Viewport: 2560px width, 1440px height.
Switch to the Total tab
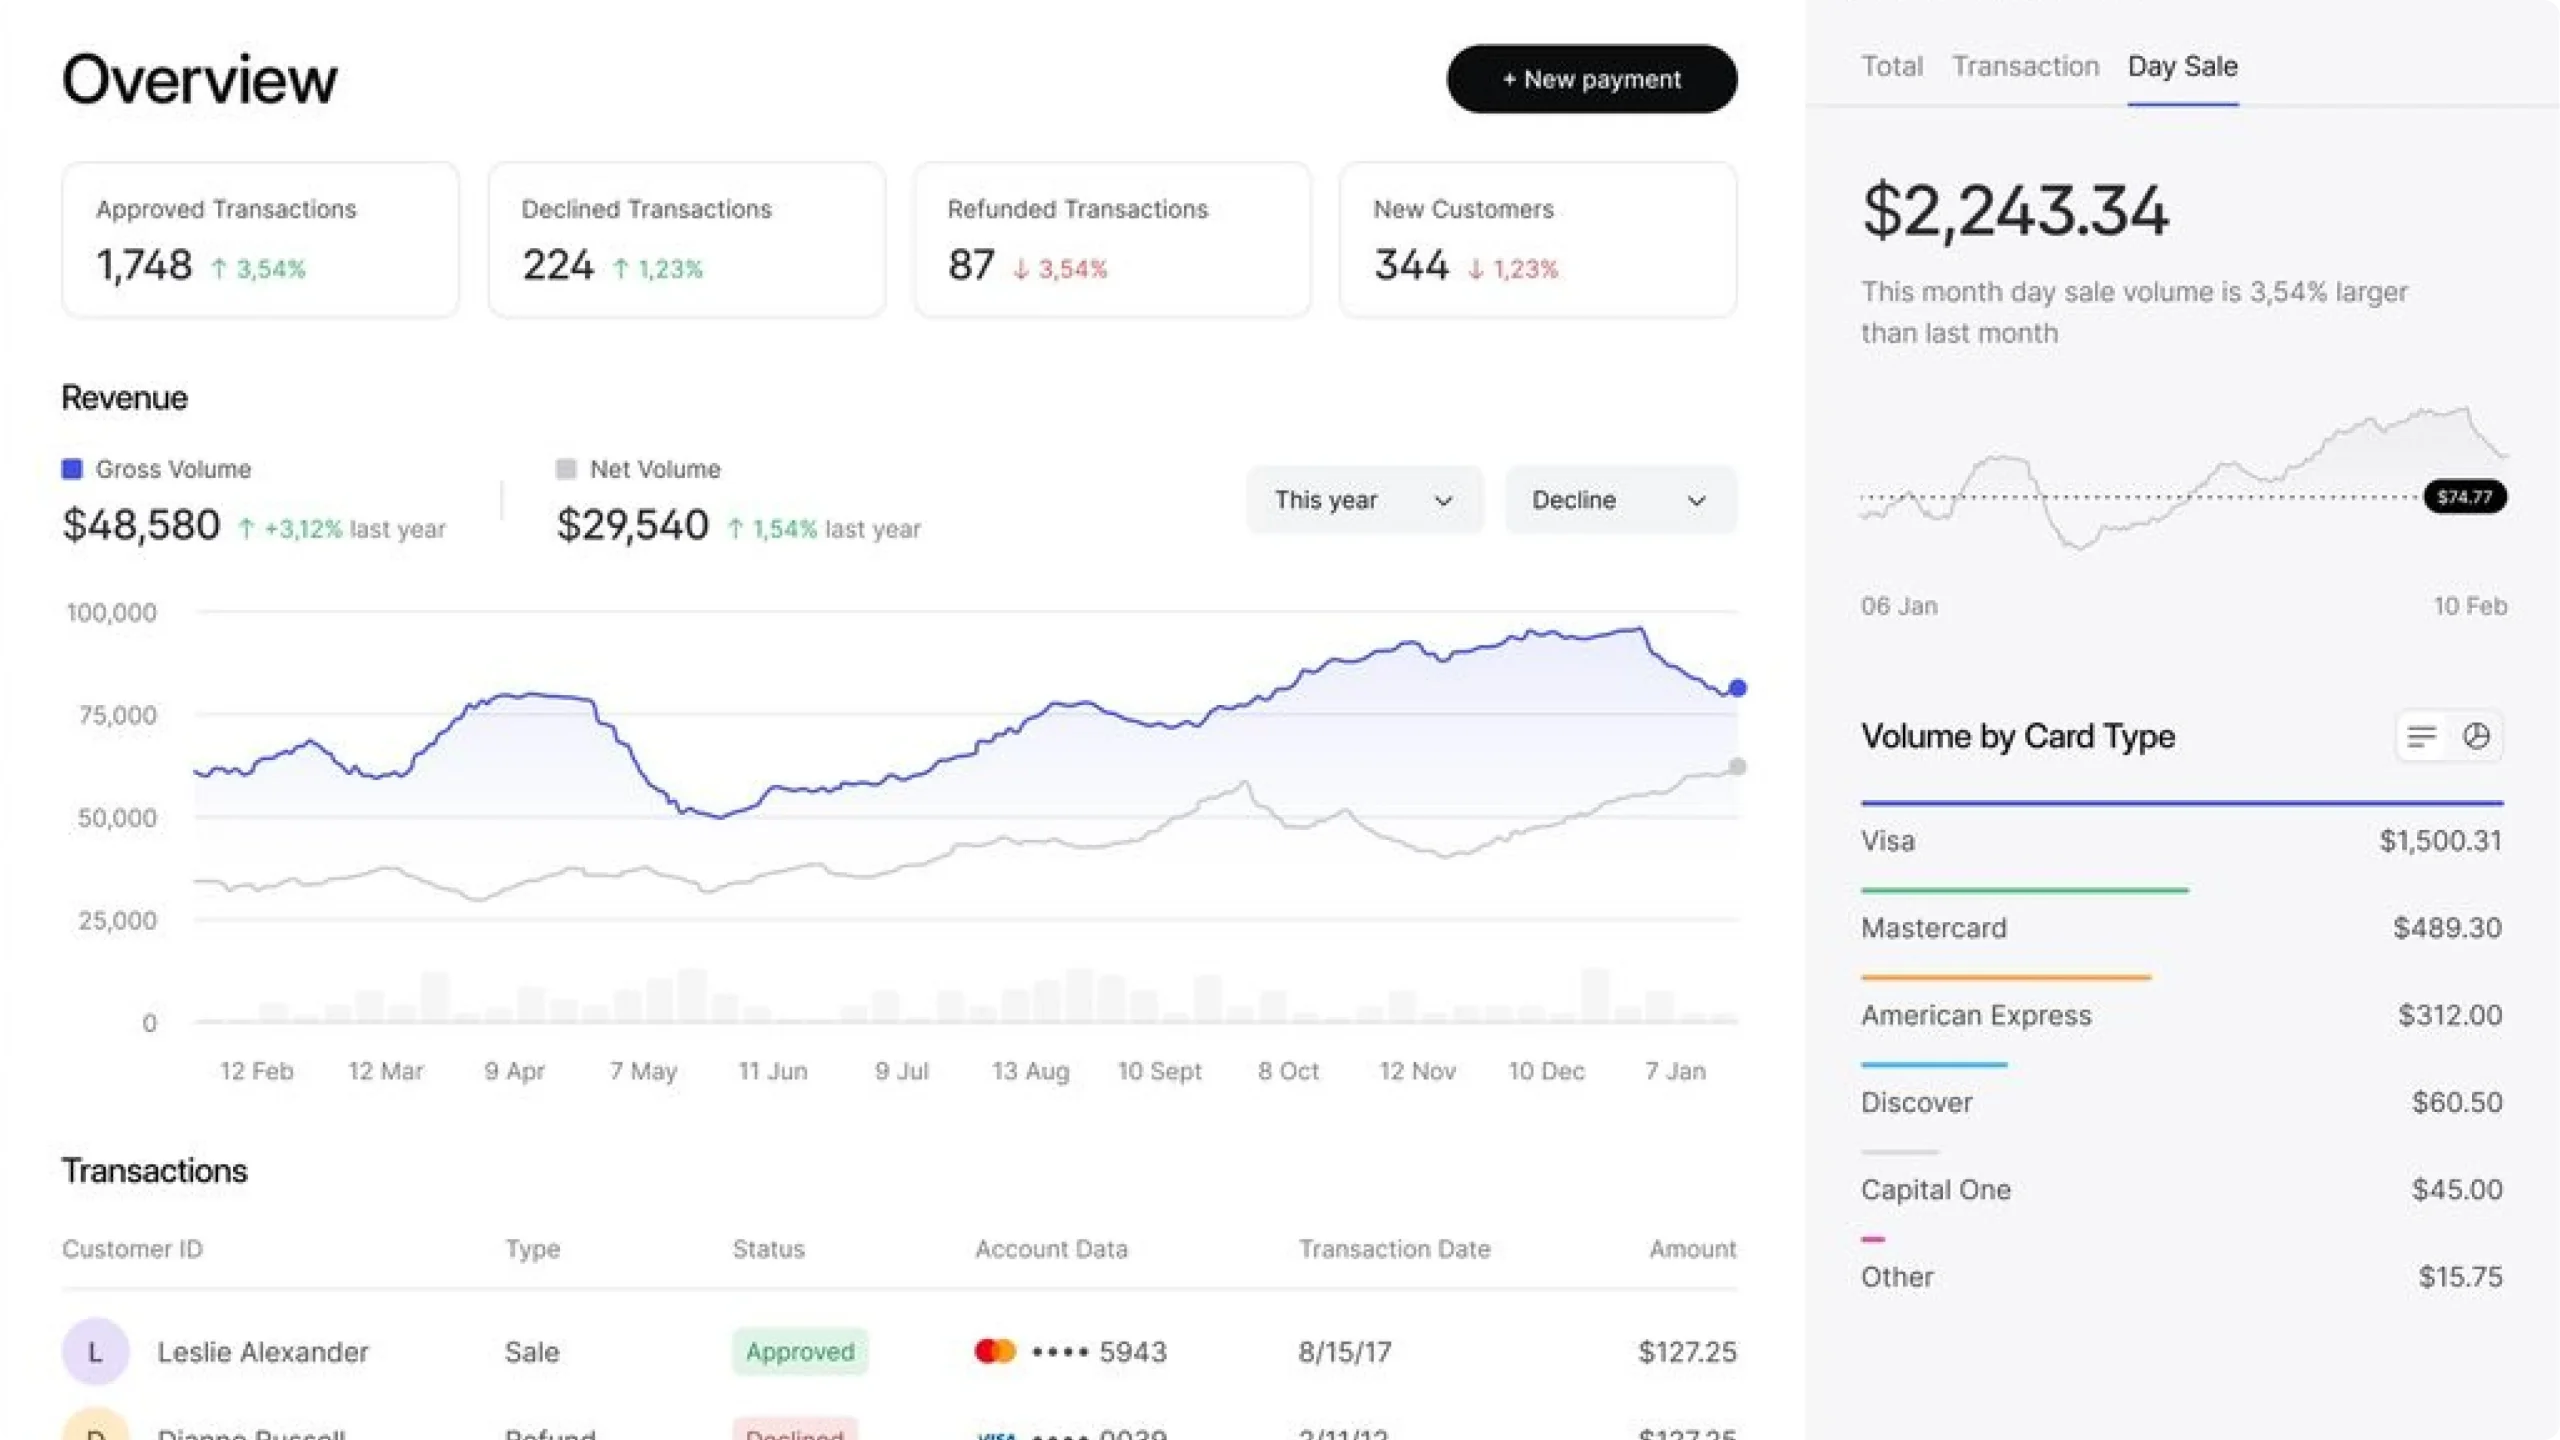[1891, 66]
